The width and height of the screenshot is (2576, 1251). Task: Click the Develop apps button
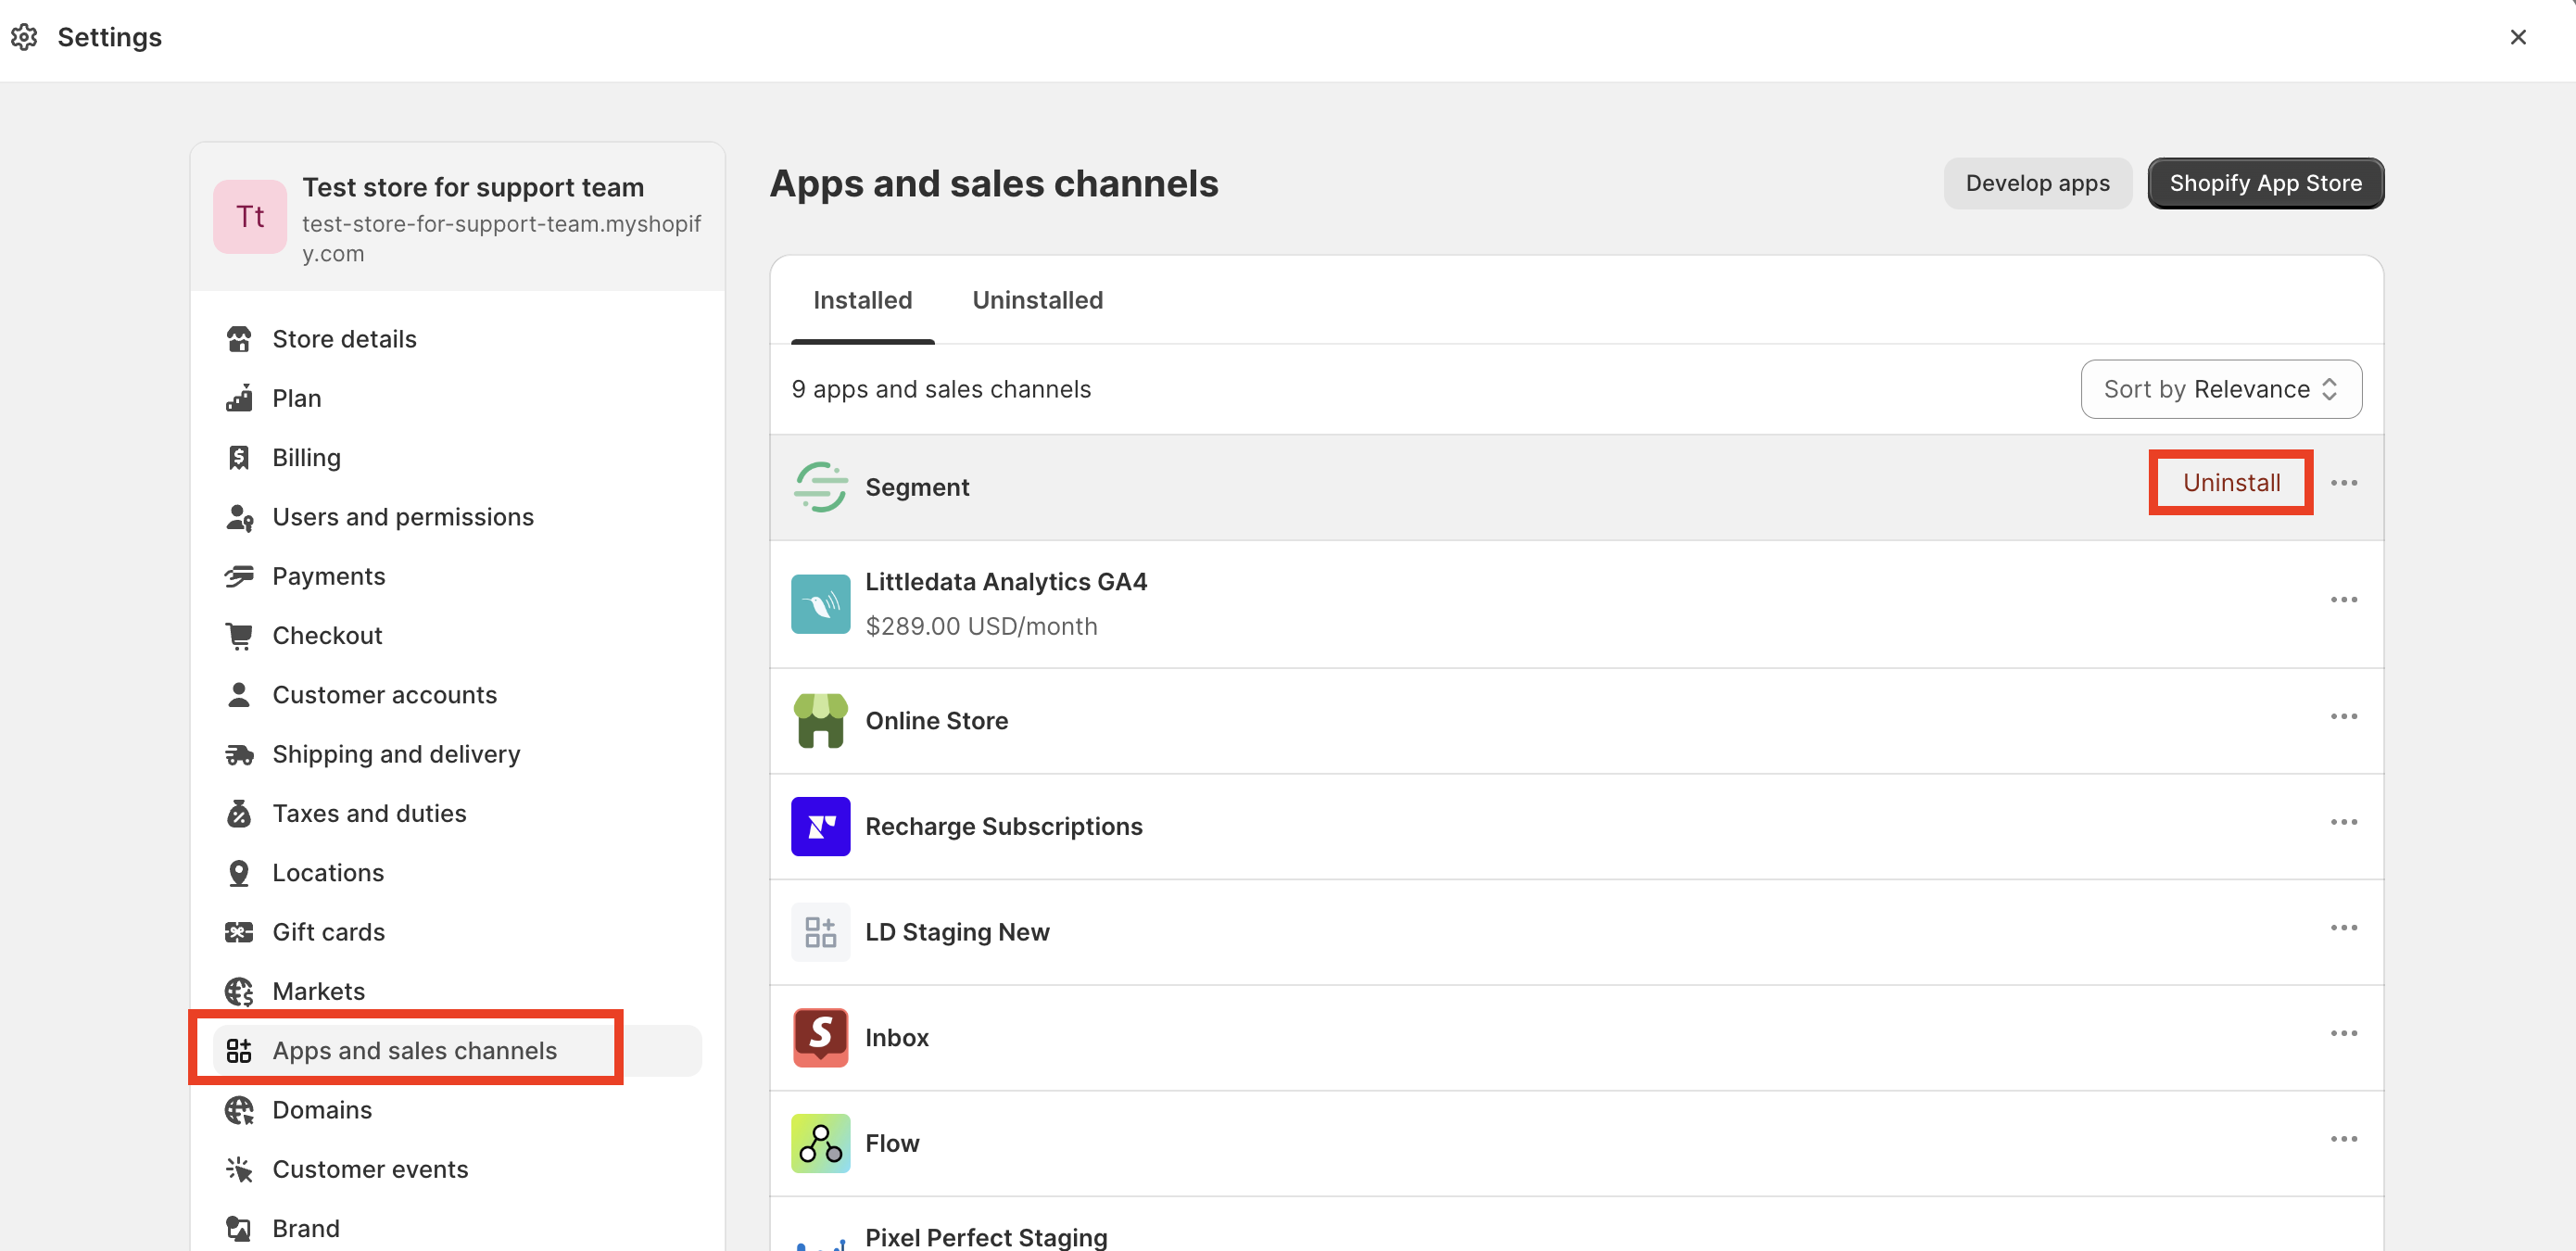2037,183
